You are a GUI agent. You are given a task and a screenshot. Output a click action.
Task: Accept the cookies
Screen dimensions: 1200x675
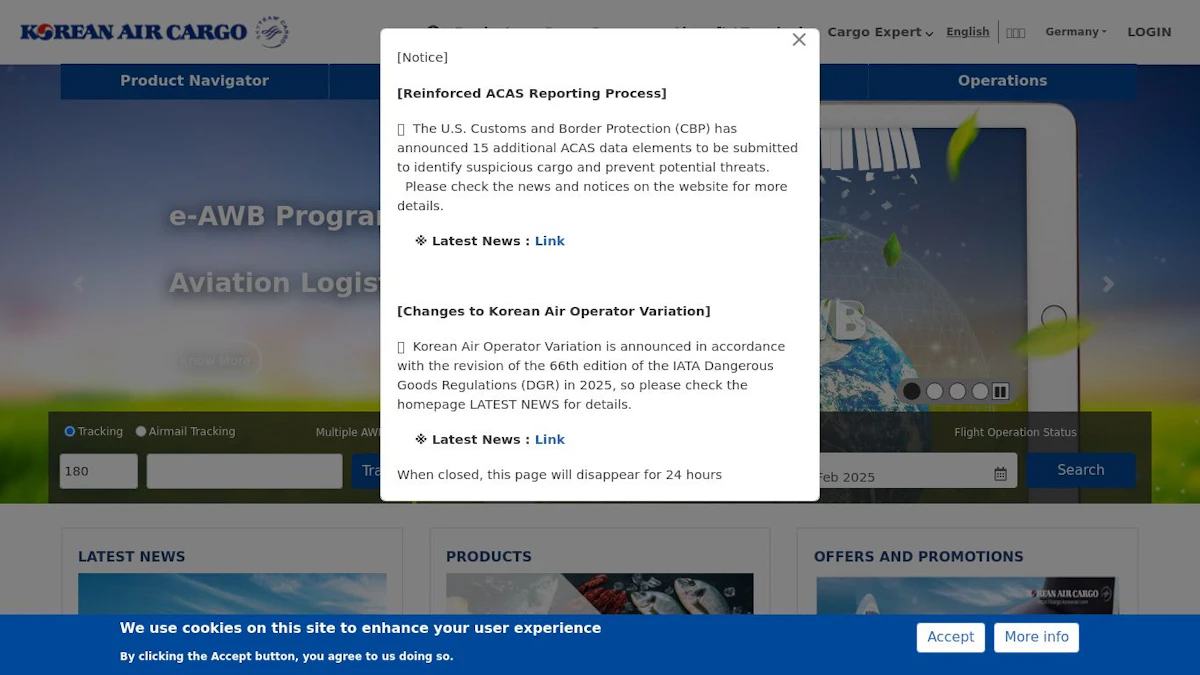[950, 637]
